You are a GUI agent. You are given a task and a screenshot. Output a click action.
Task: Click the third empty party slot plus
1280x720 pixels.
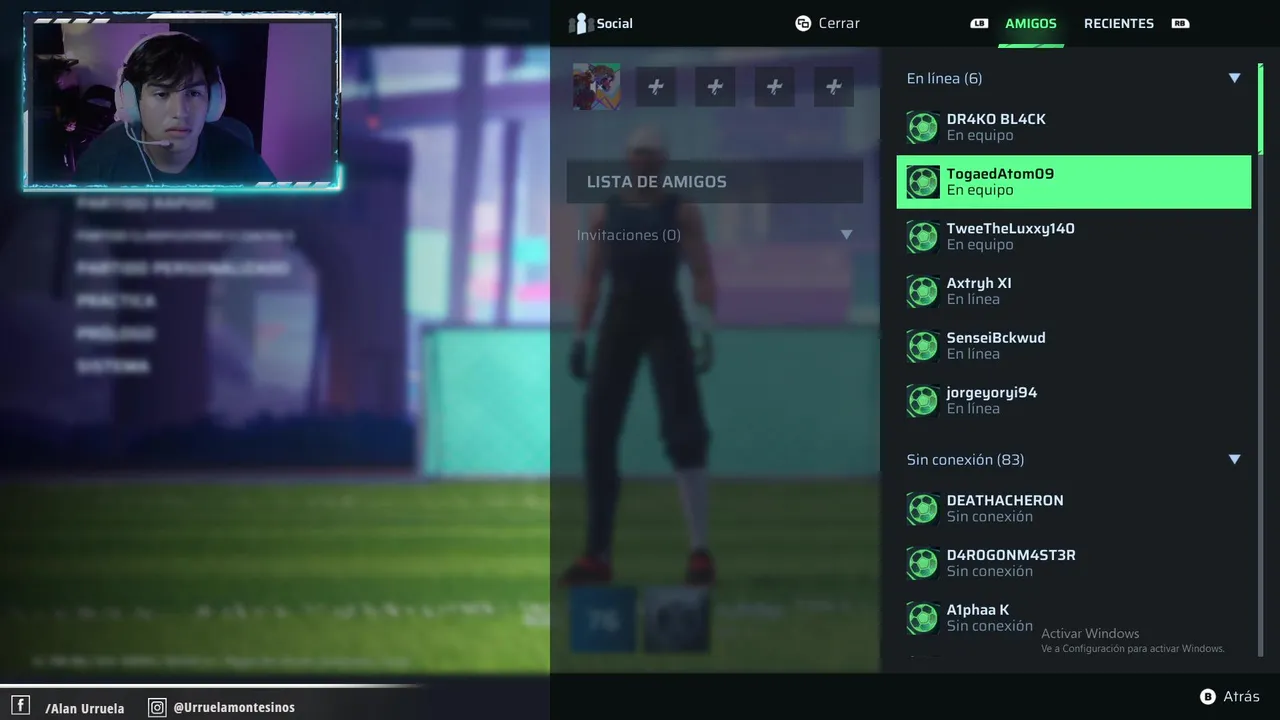tap(774, 87)
